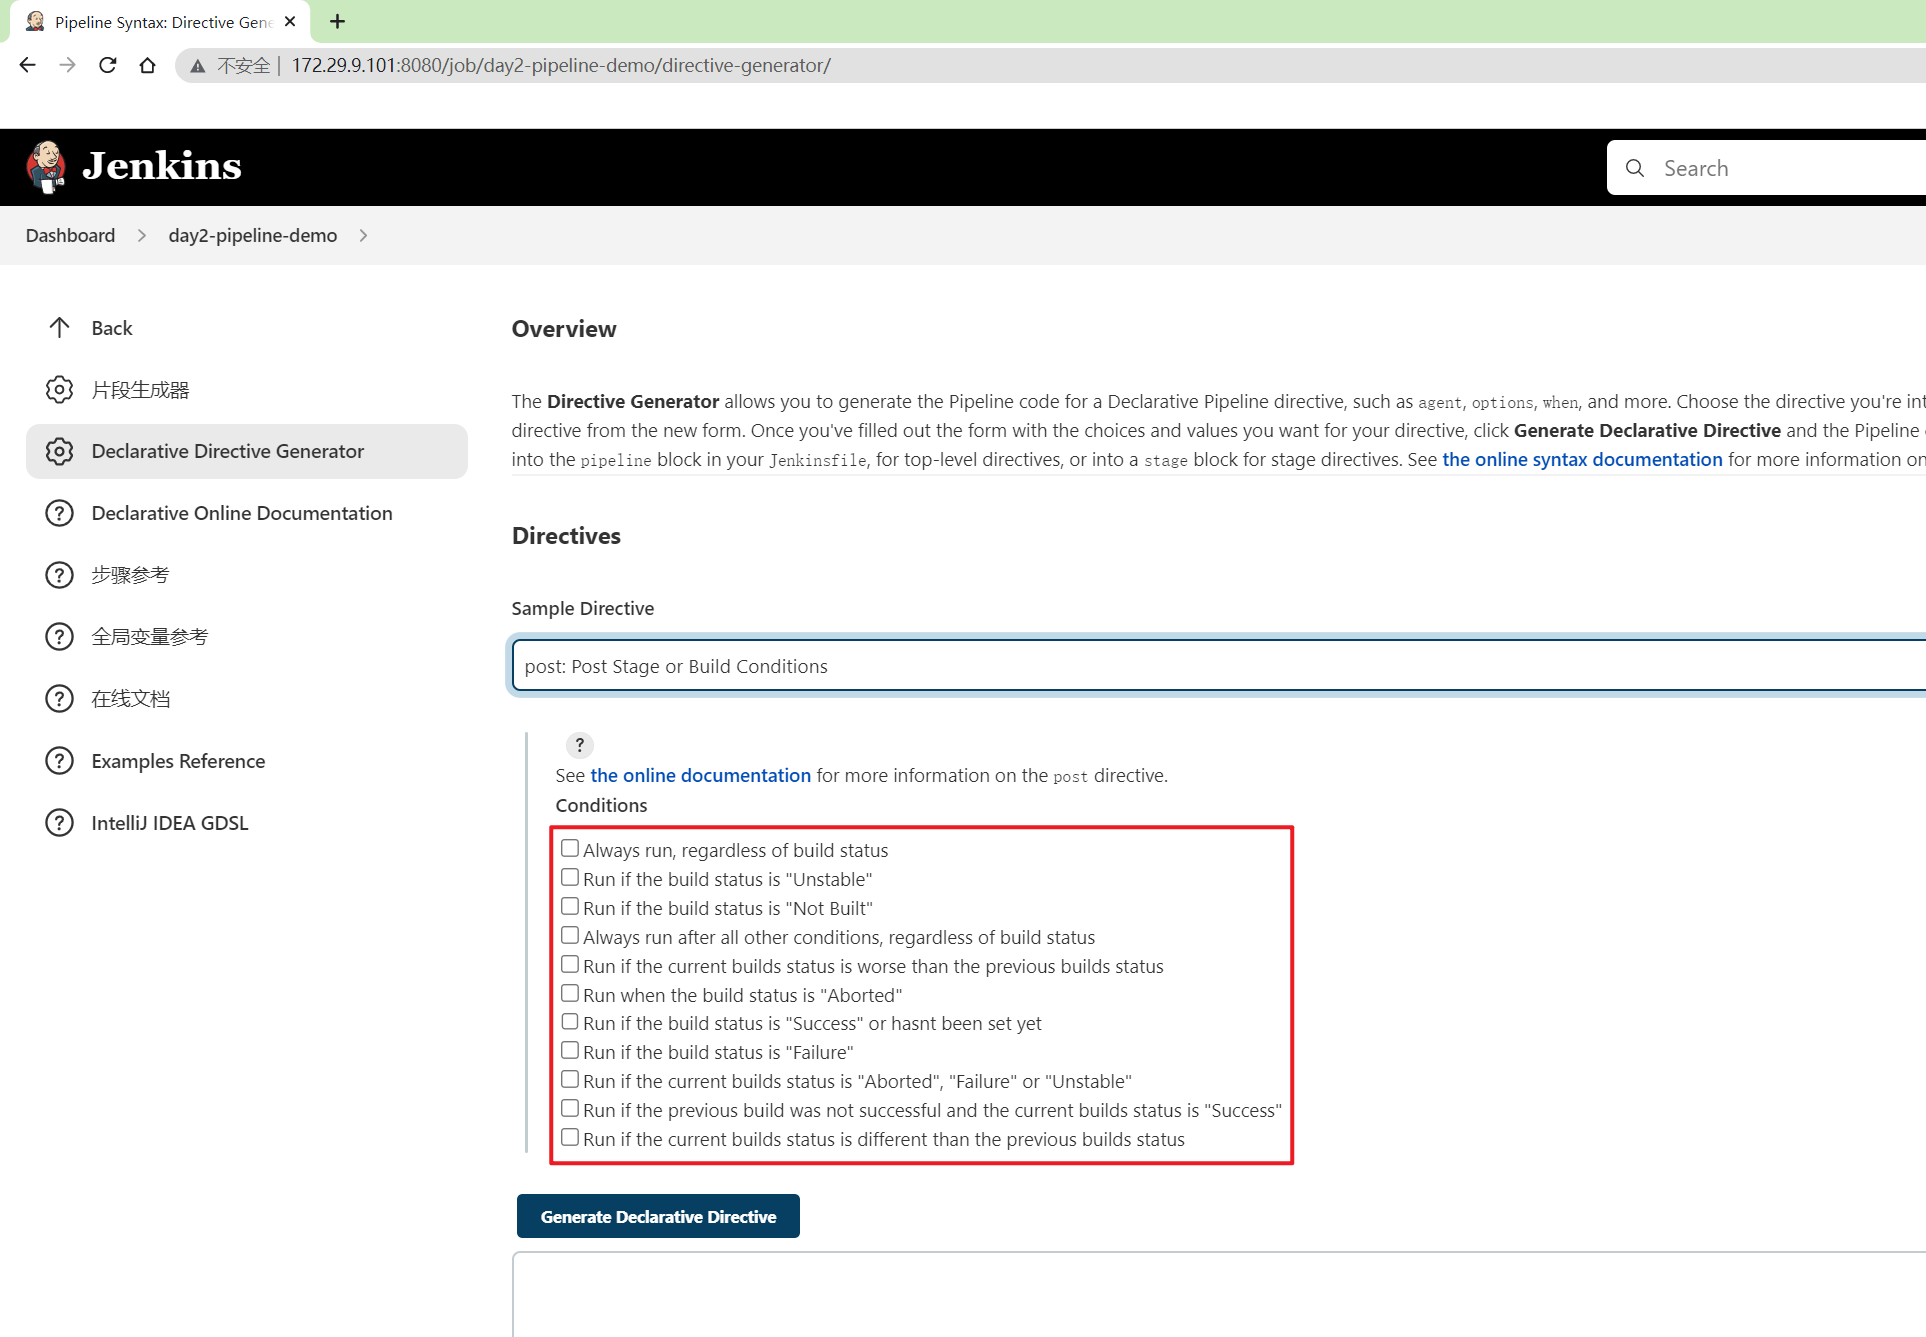The height and width of the screenshot is (1337, 1926).
Task: Go to day2-pipeline-demo breadcrumb
Action: (x=253, y=235)
